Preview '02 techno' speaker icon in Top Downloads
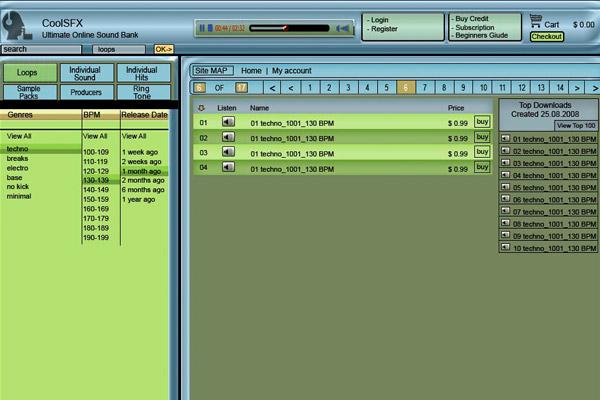Screen dimensions: 600x400 505,151
